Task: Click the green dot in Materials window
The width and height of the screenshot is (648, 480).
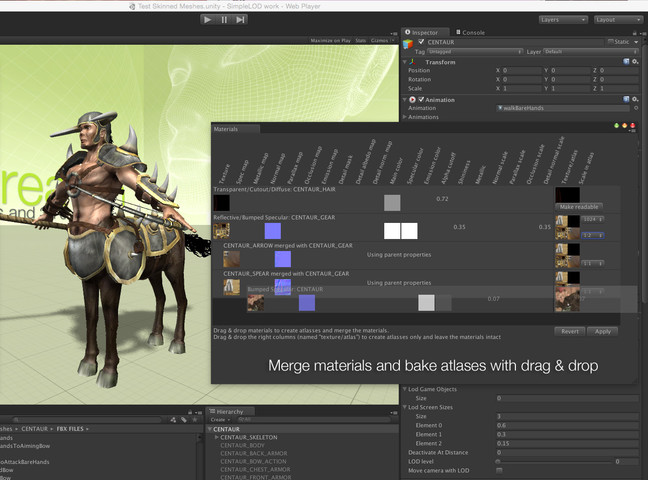Action: coord(617,125)
